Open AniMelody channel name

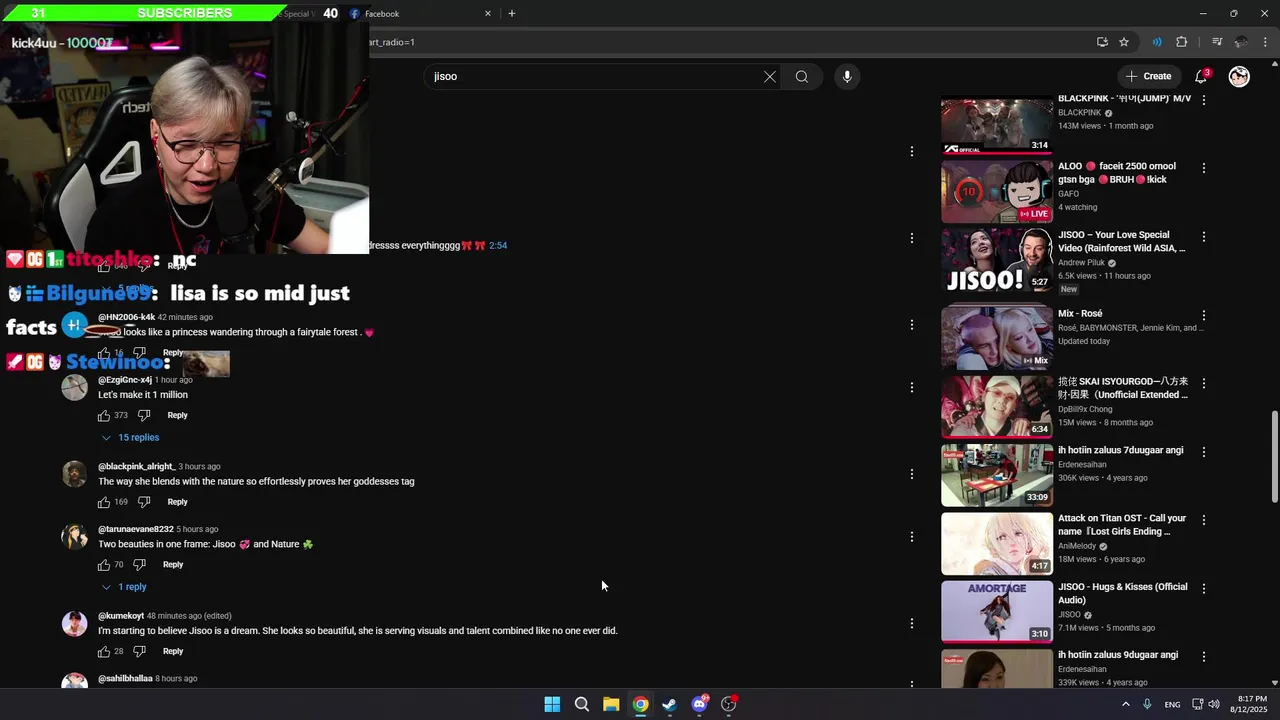[1077, 546]
